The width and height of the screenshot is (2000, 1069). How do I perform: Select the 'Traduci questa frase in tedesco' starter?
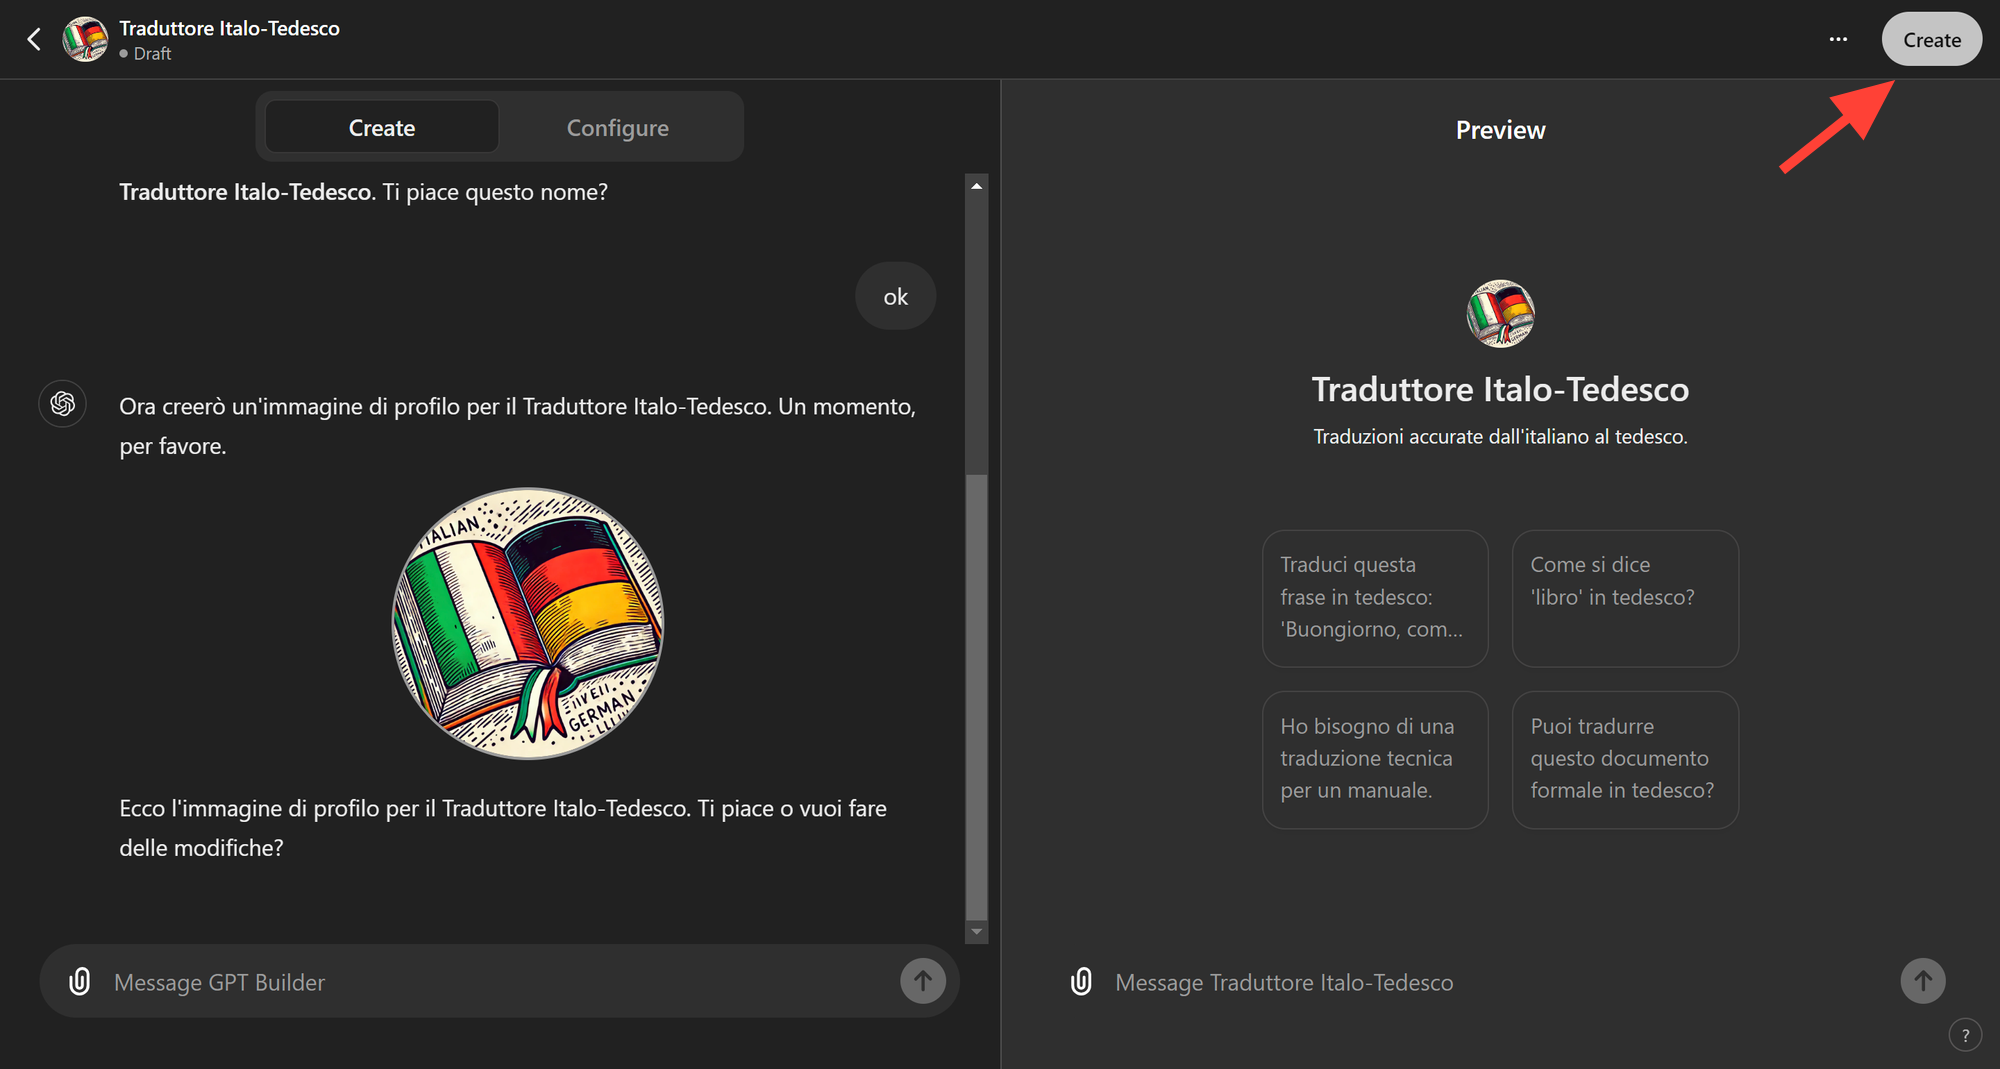tap(1375, 598)
